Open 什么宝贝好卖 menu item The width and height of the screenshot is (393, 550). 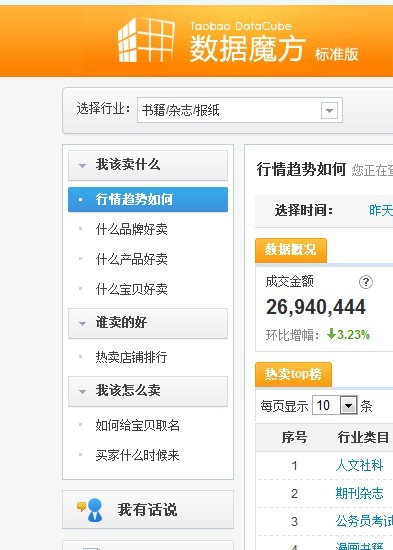click(132, 289)
